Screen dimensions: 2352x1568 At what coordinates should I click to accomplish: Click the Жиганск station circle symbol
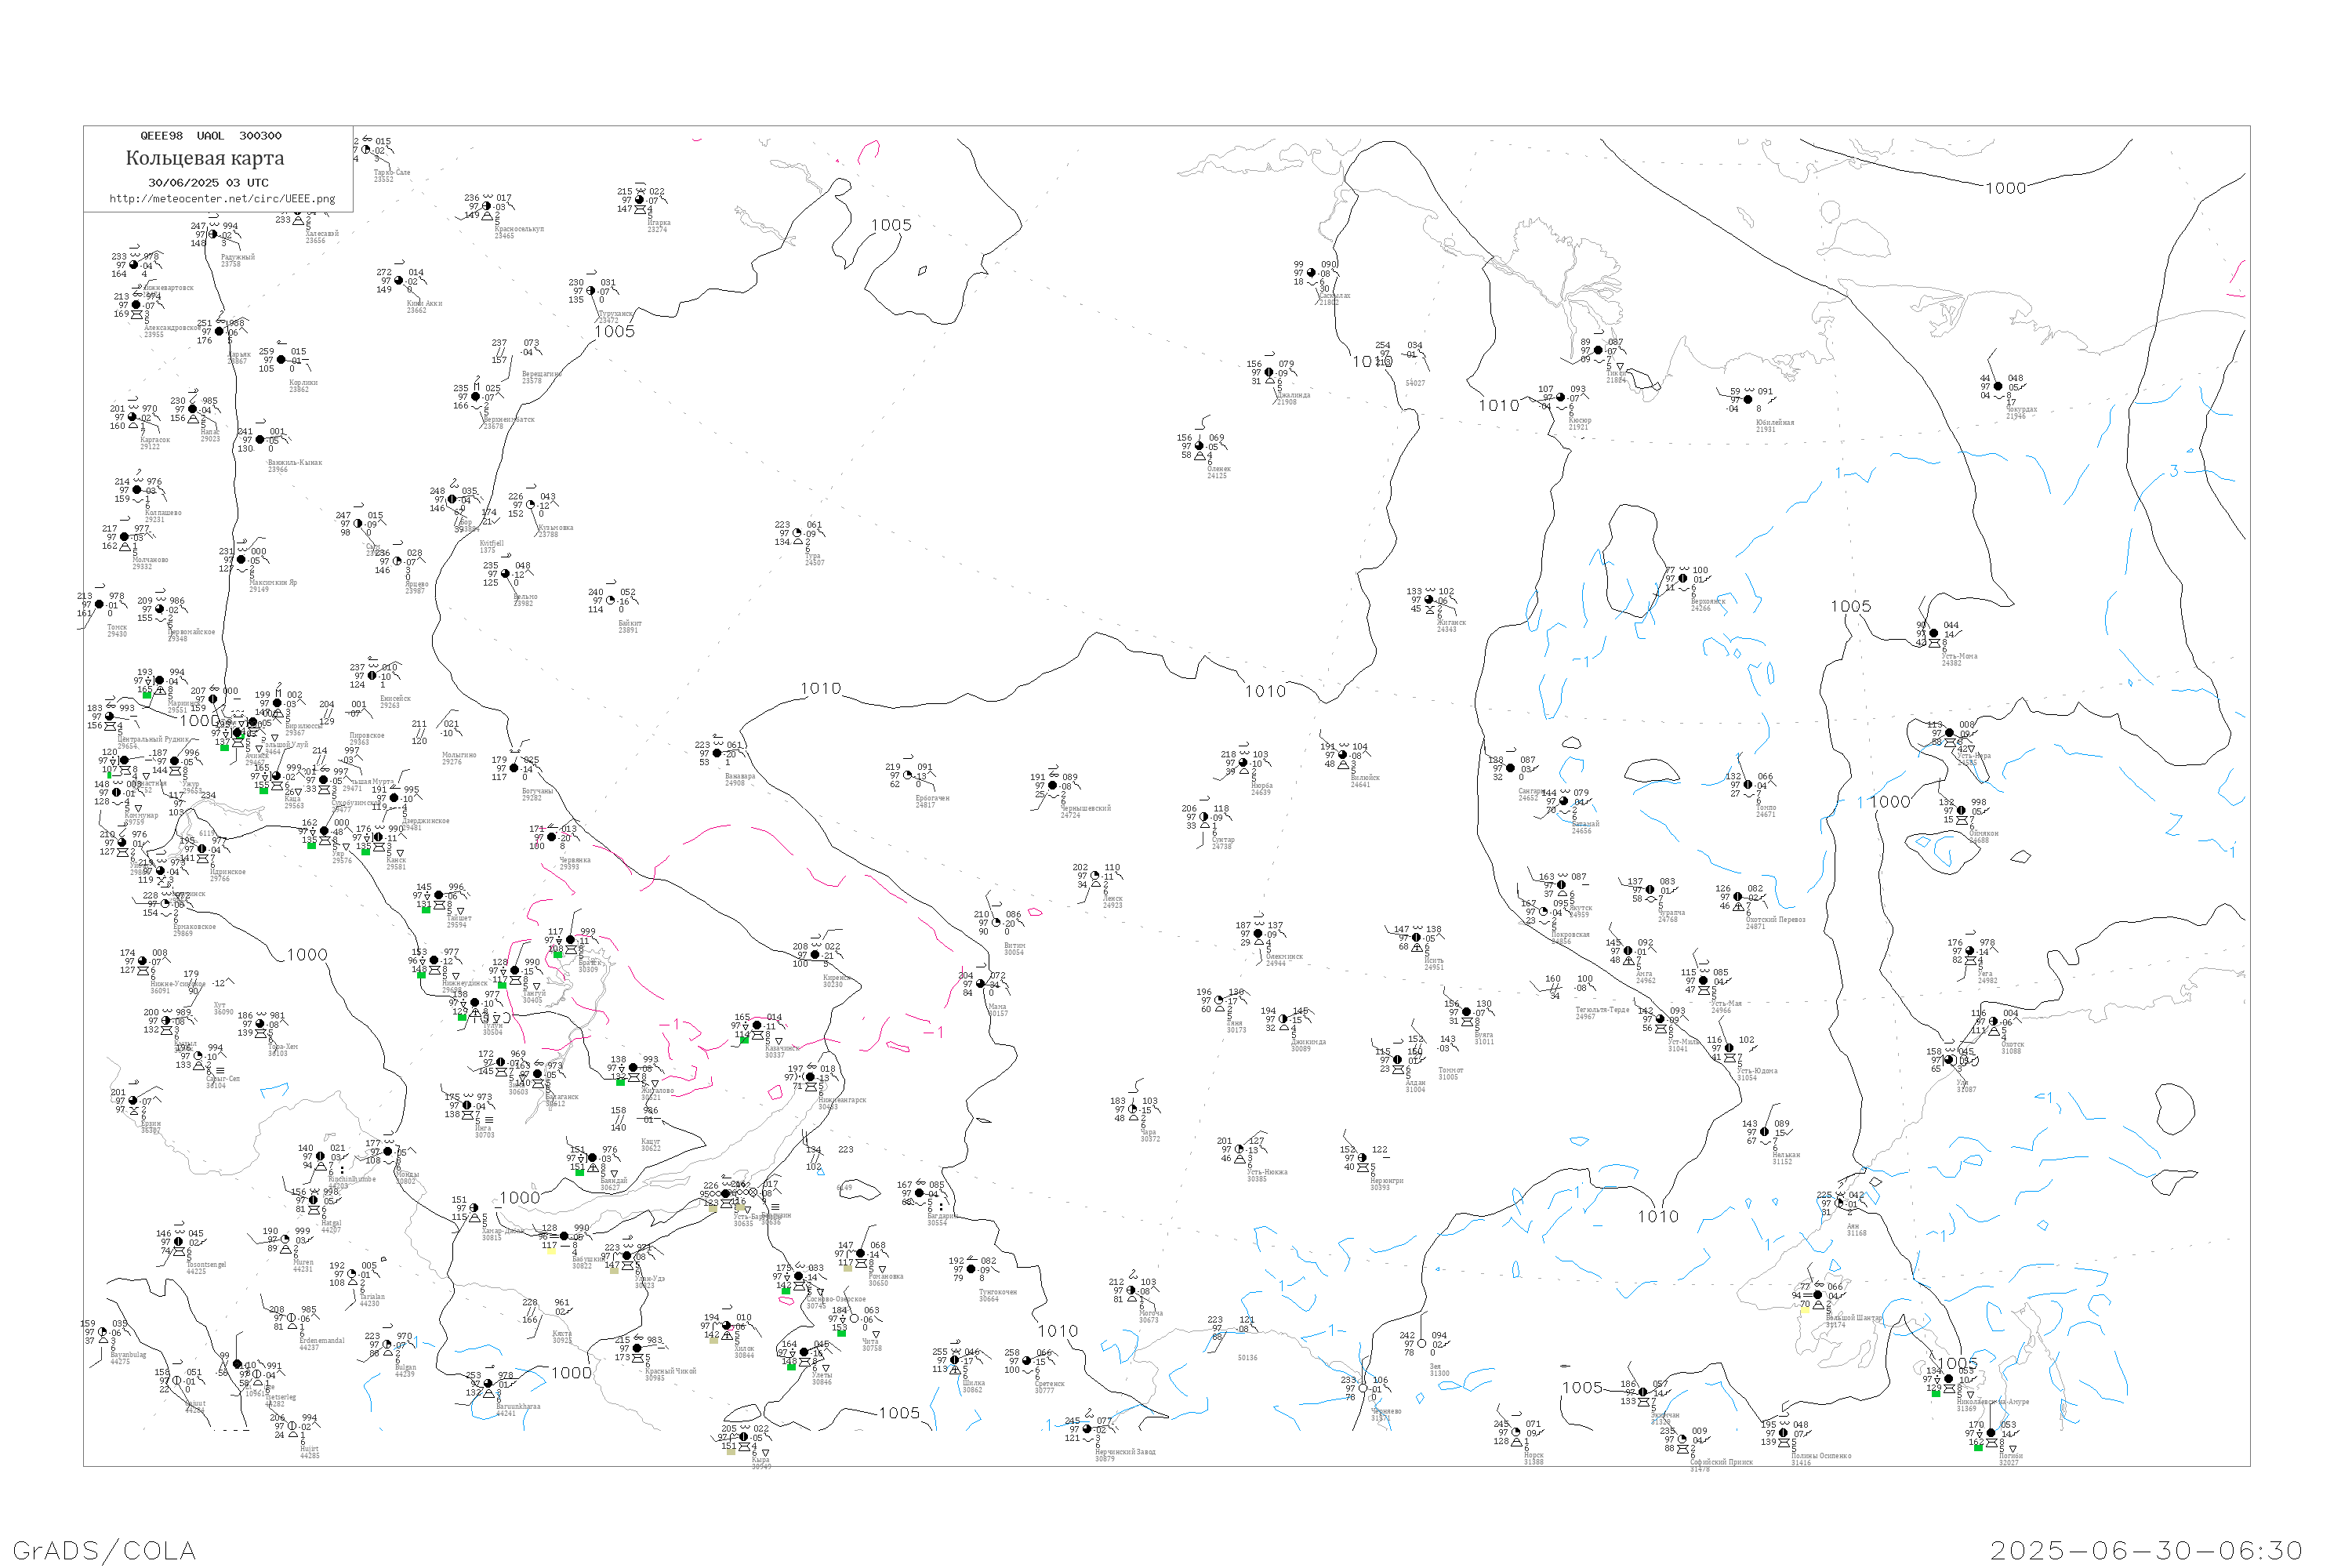[x=1429, y=600]
